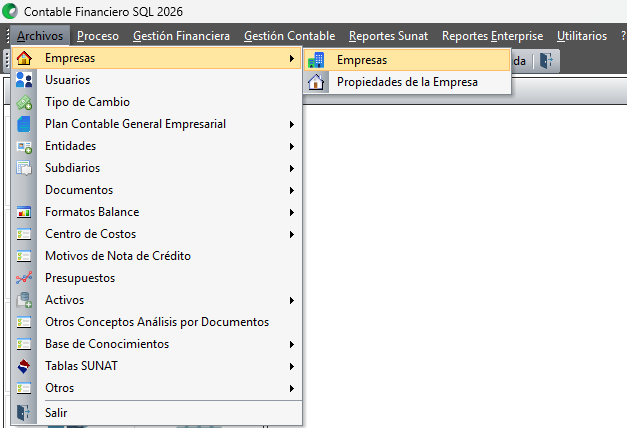Expand the Activos submenu arrow
The height and width of the screenshot is (428, 627).
[292, 300]
